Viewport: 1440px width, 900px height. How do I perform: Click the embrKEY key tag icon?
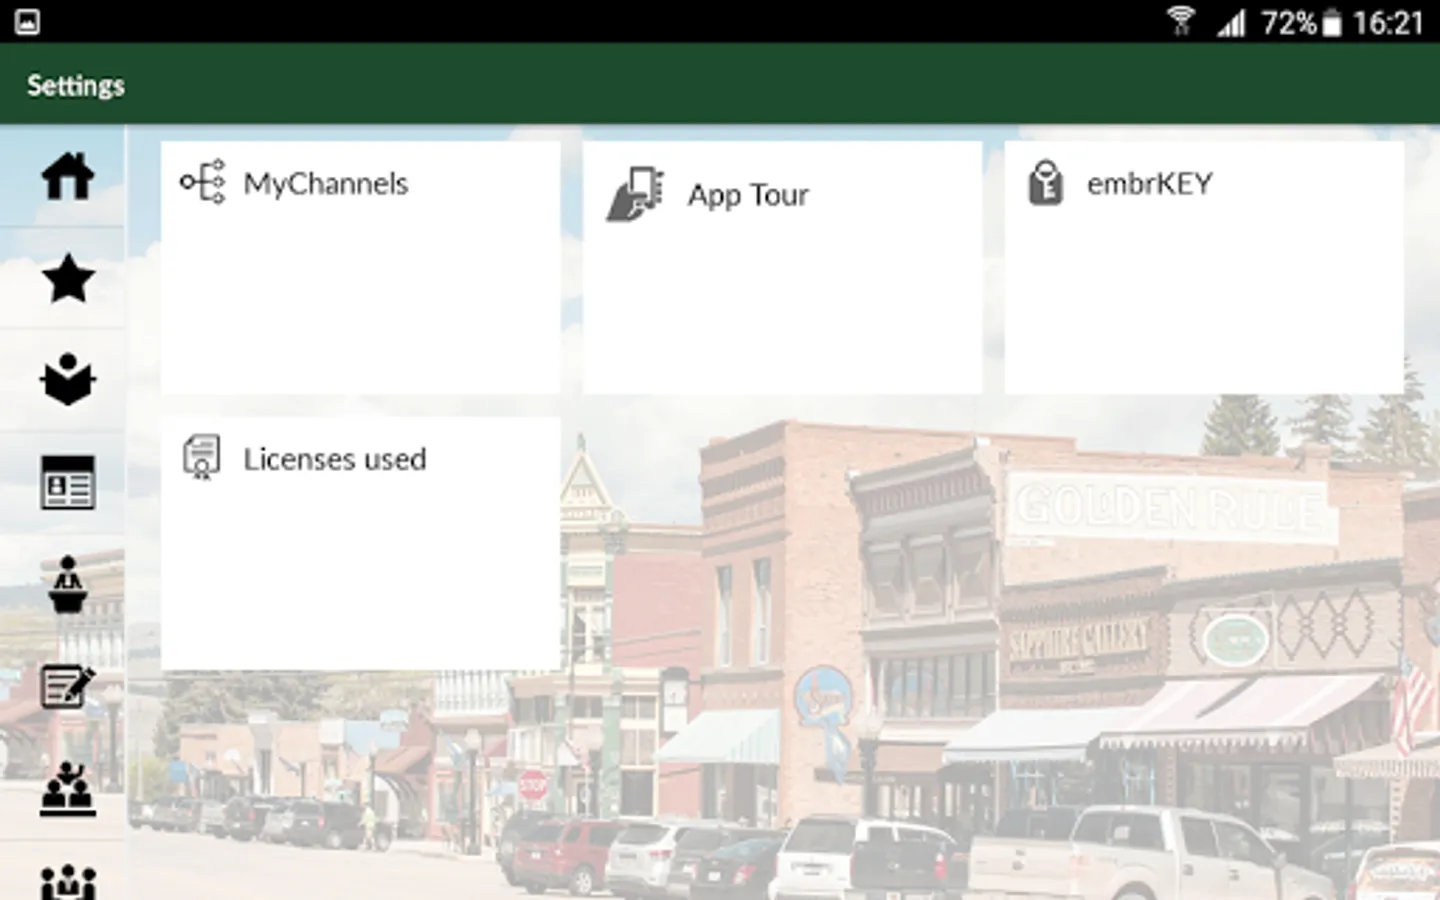click(x=1045, y=183)
